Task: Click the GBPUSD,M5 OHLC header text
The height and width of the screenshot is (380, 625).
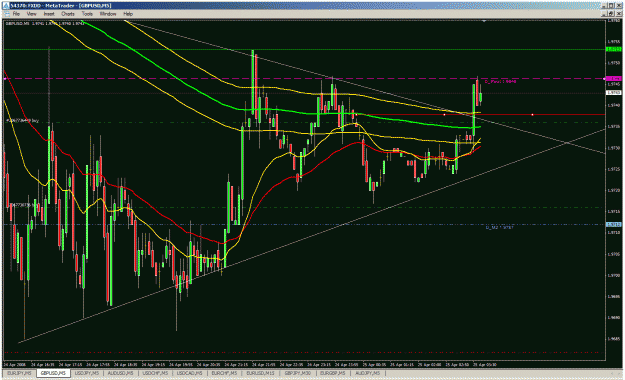Action: click(x=44, y=24)
